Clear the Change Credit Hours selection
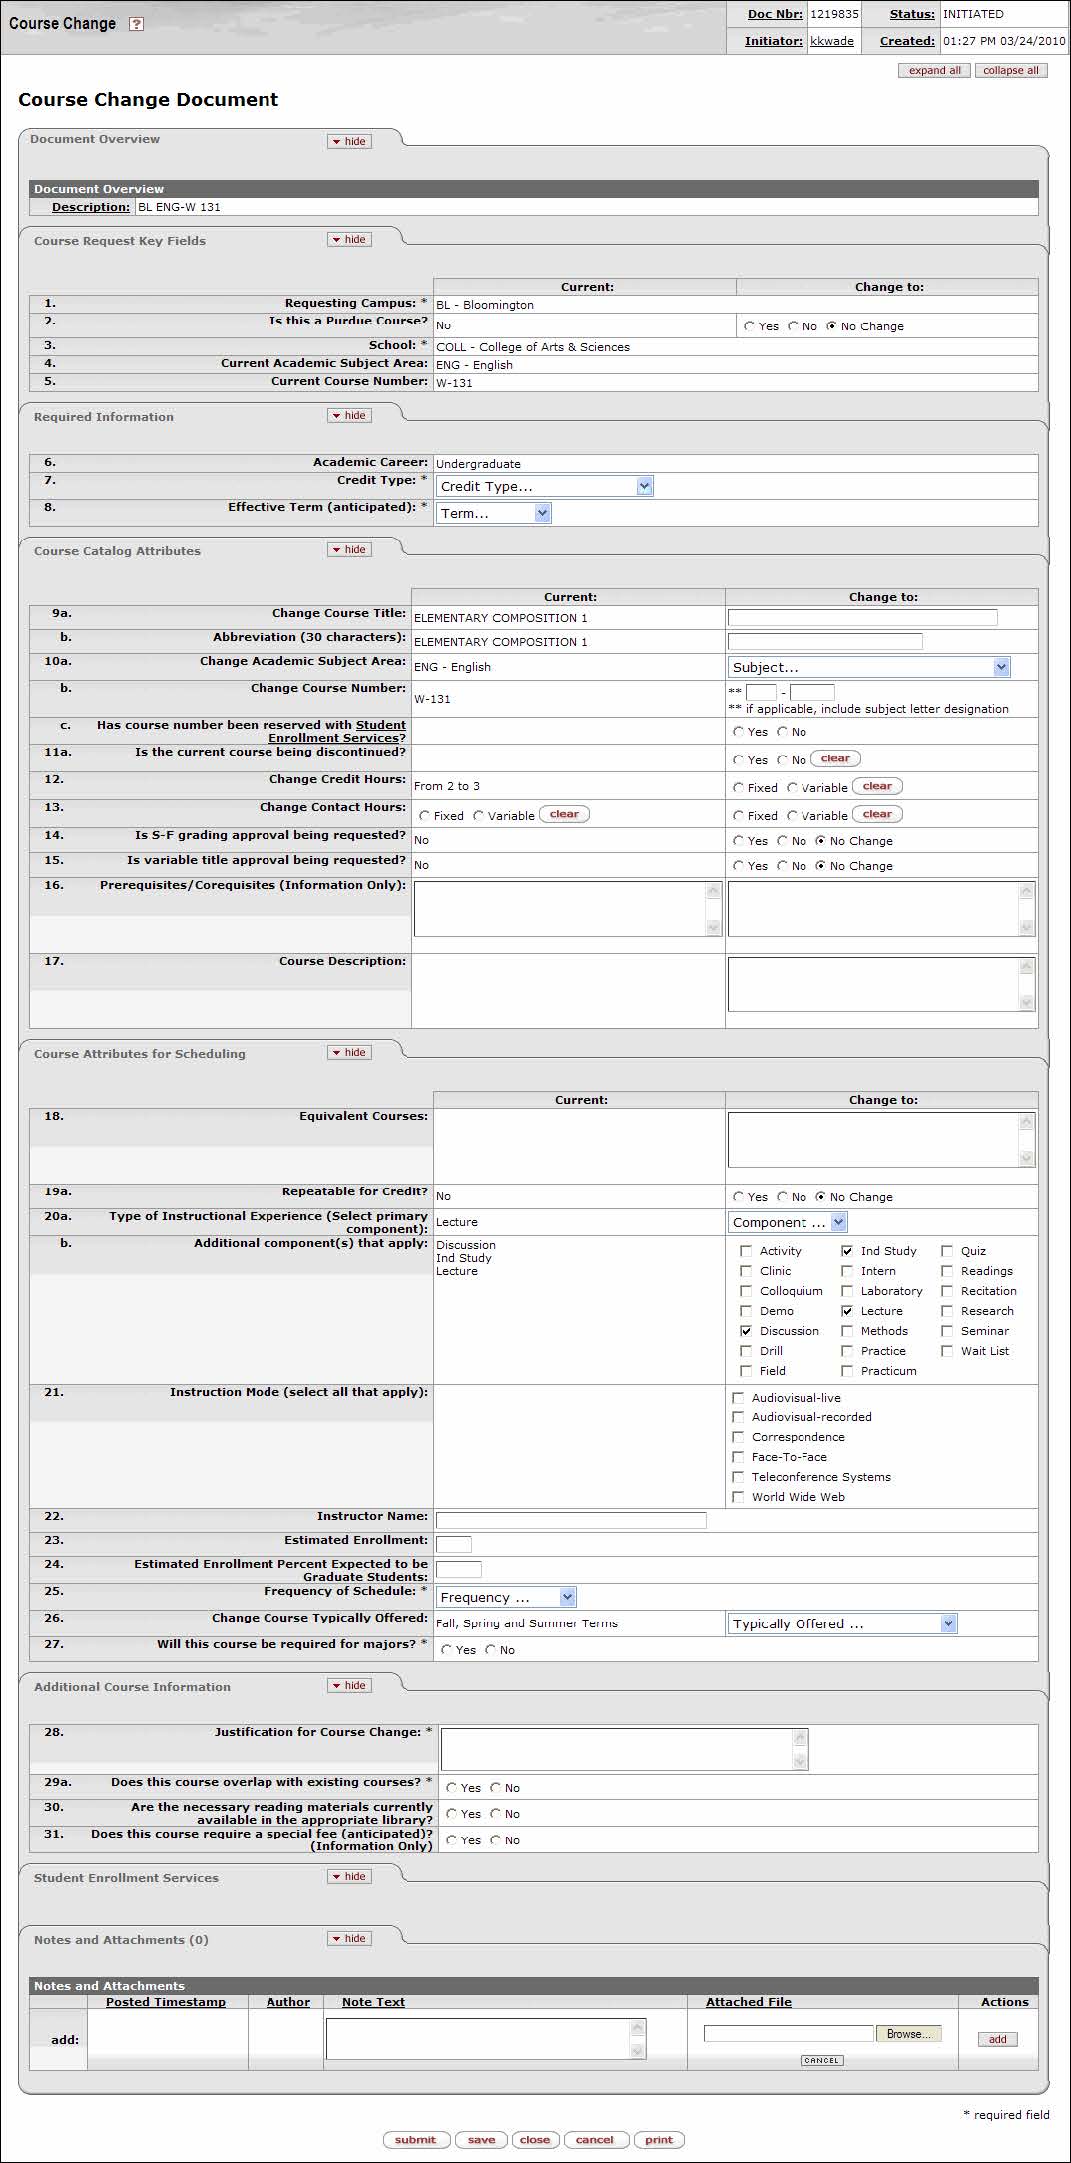1071x2163 pixels. pos(877,787)
